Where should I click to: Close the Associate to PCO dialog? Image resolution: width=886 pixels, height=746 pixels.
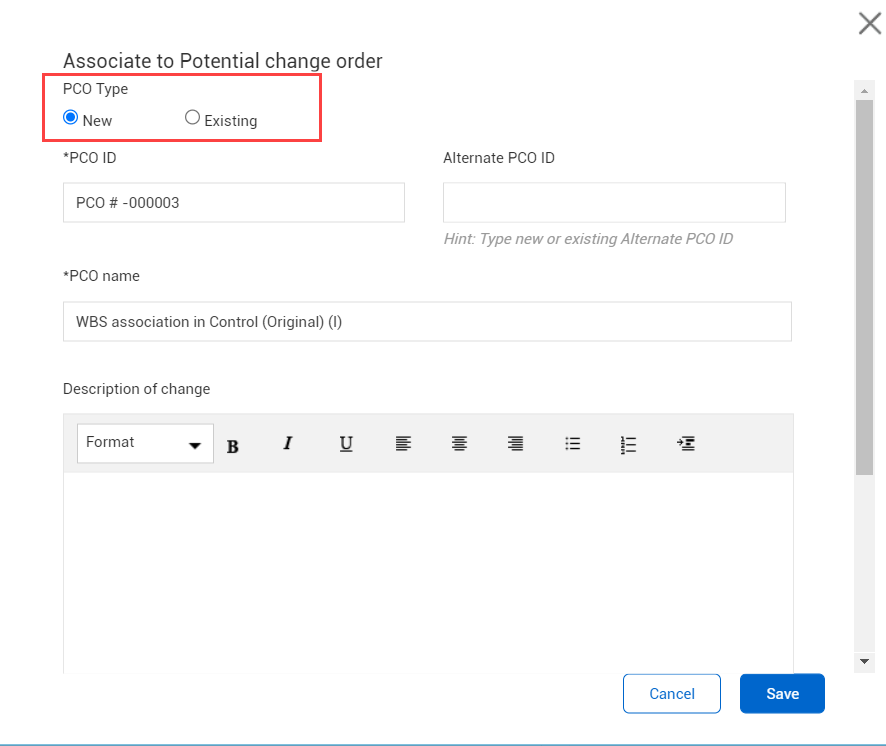870,24
